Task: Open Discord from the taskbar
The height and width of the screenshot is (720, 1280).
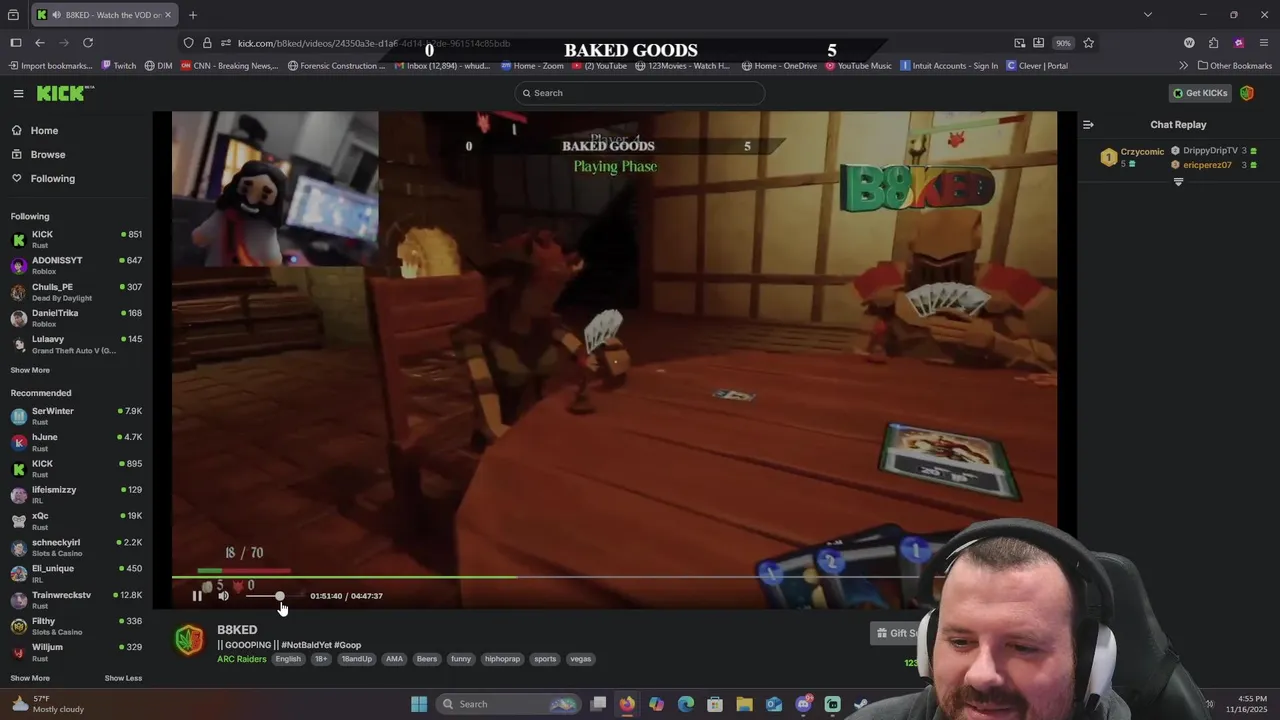Action: 803,704
